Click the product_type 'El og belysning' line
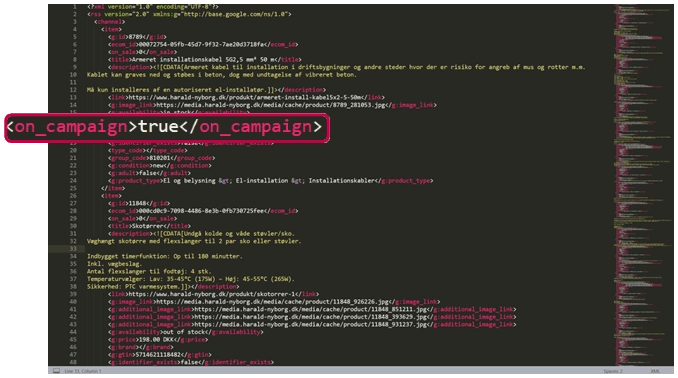678x378 pixels. click(x=270, y=181)
